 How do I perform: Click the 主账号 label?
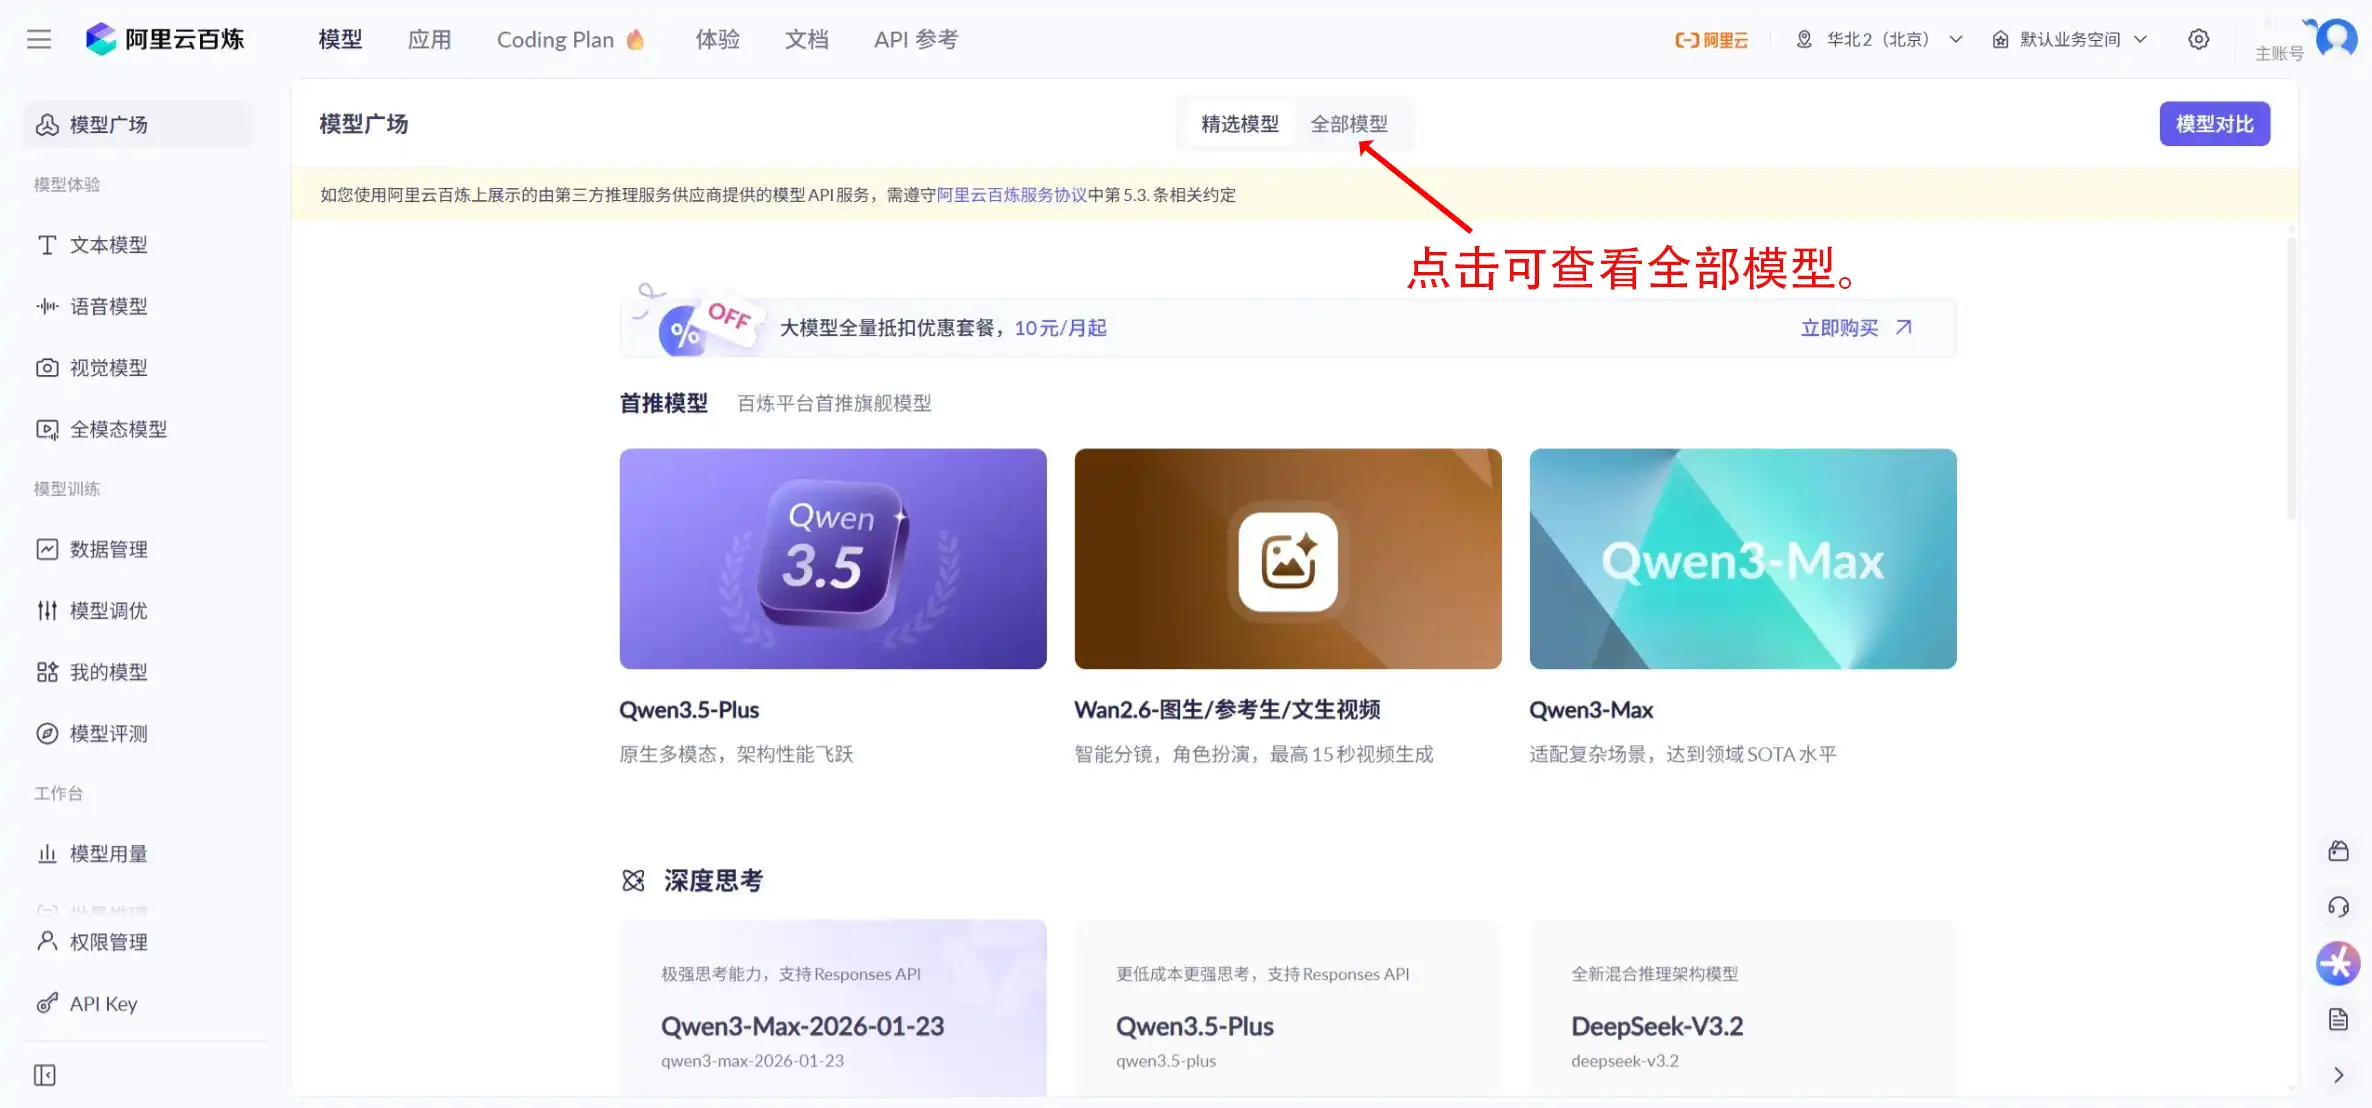(2279, 54)
